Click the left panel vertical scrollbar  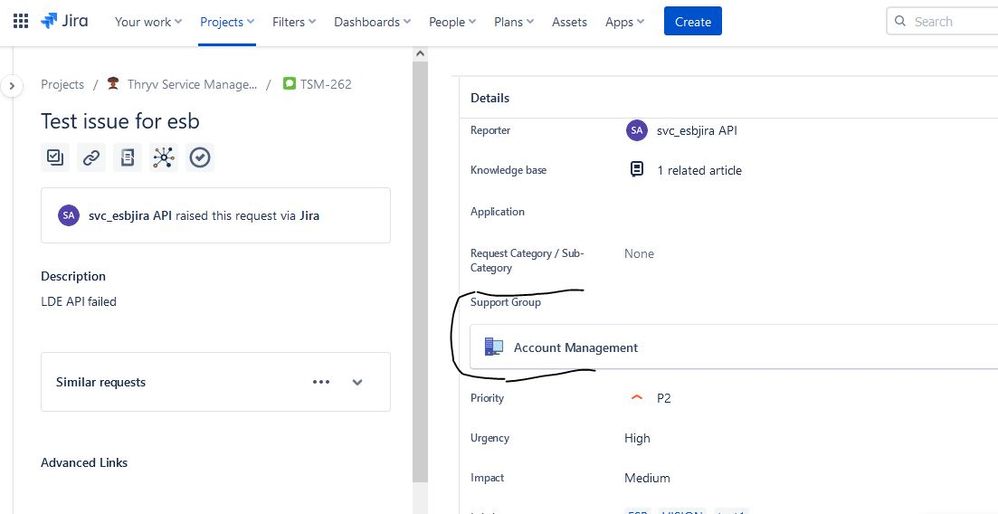tap(419, 272)
